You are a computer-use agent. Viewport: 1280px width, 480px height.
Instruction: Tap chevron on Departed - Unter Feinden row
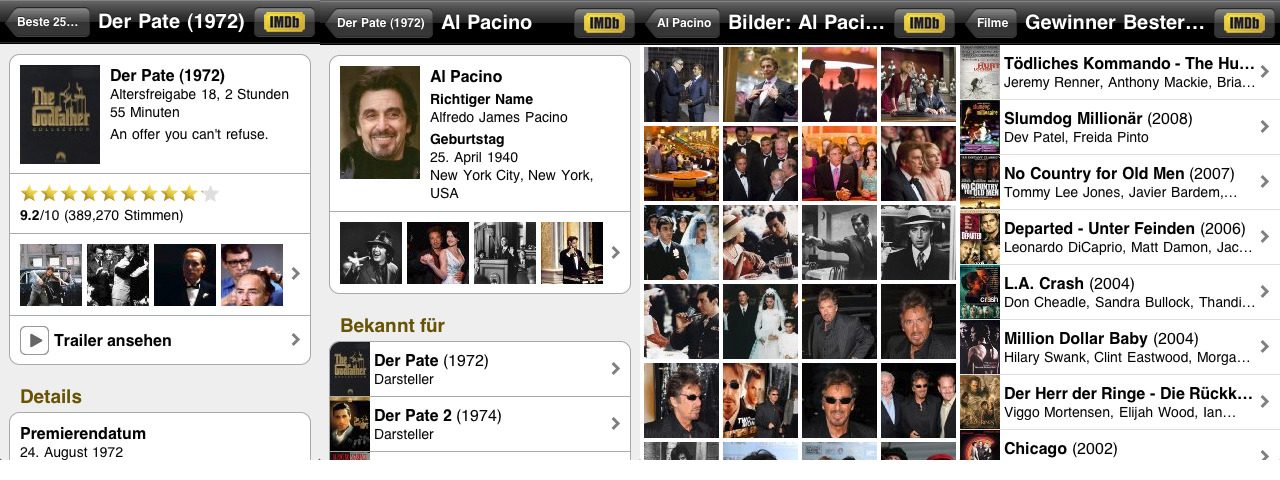coord(1265,237)
